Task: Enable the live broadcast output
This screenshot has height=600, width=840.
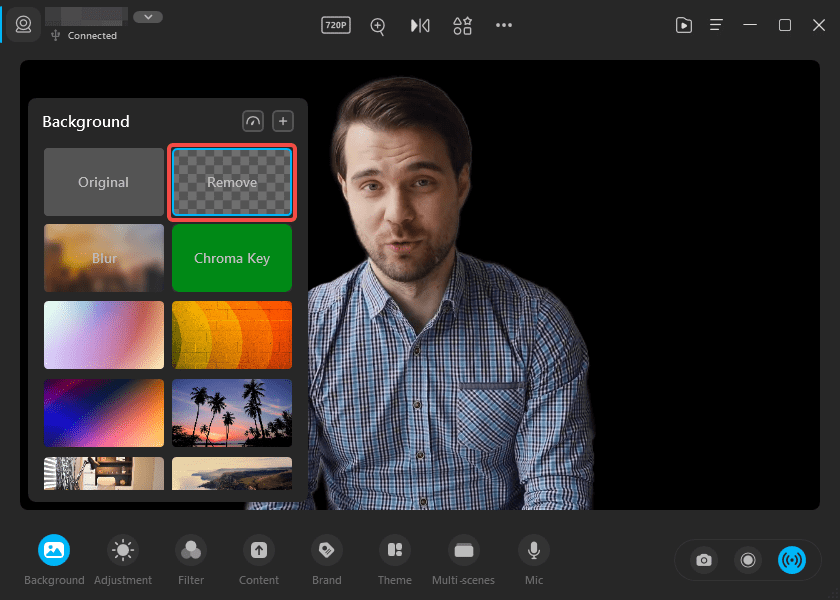Action: point(793,560)
